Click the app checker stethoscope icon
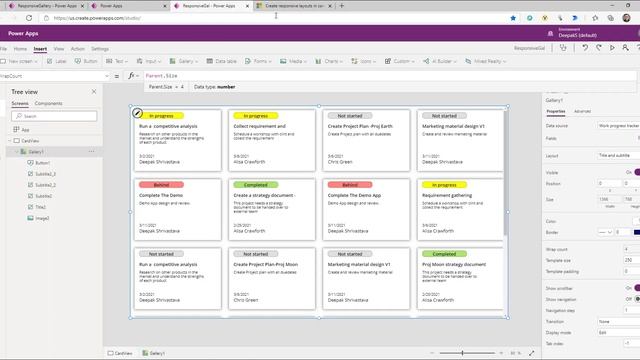 [563, 48]
